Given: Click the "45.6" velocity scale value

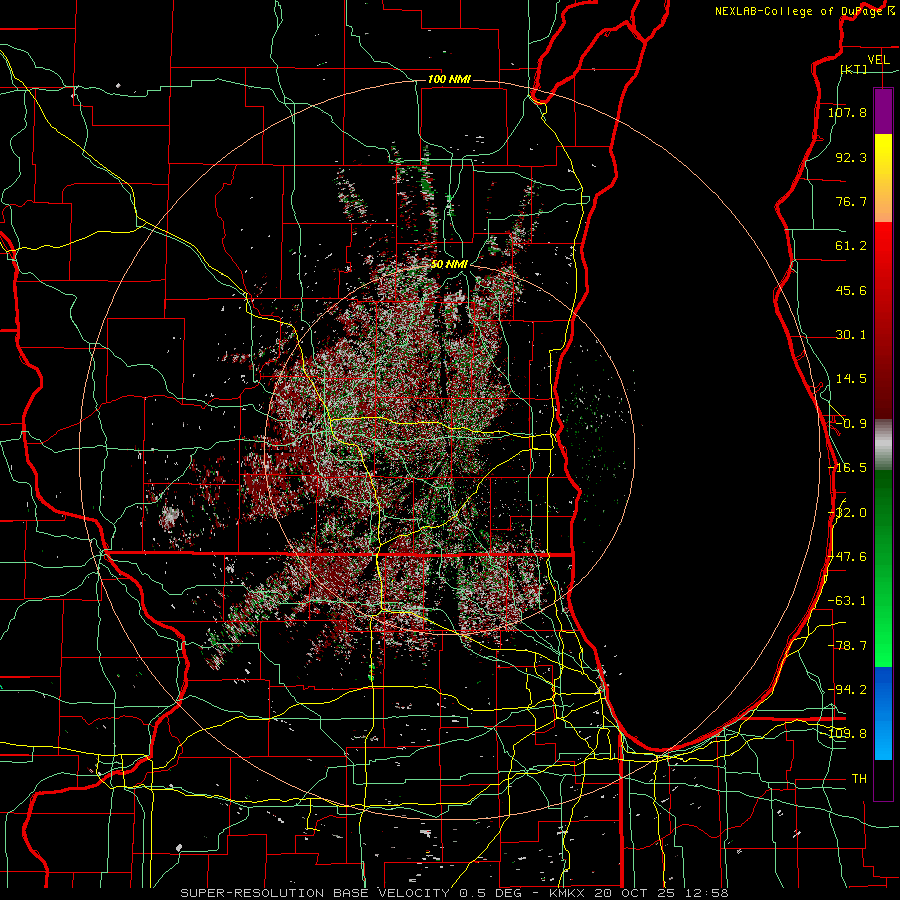Looking at the screenshot, I should coord(851,290).
